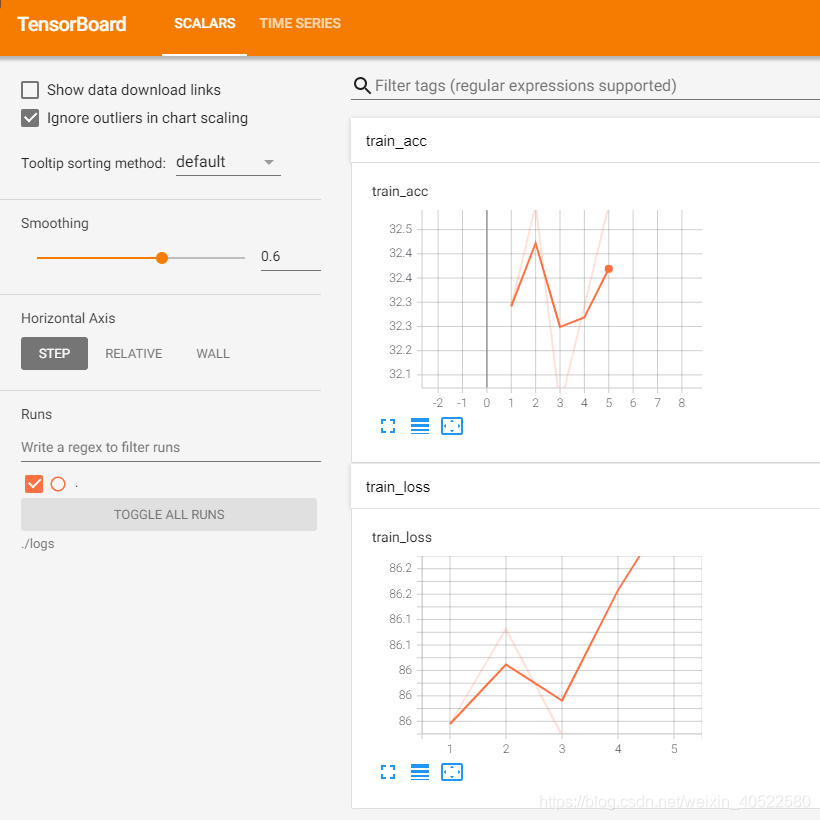Switch to the TIME SERIES tab
Image resolution: width=820 pixels, height=820 pixels.
point(299,23)
